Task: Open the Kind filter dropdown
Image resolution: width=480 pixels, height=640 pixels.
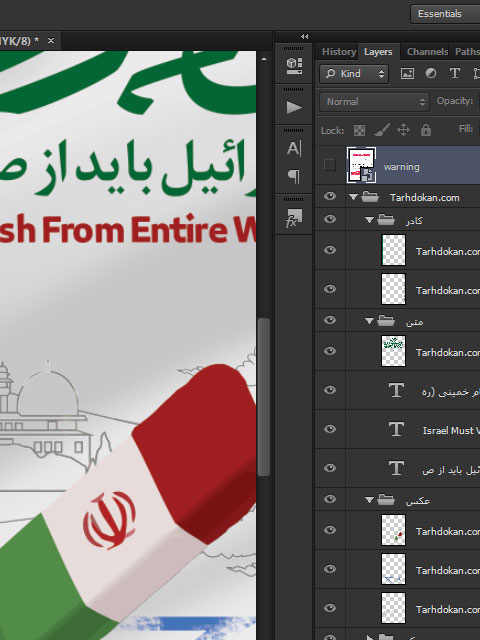Action: 354,74
